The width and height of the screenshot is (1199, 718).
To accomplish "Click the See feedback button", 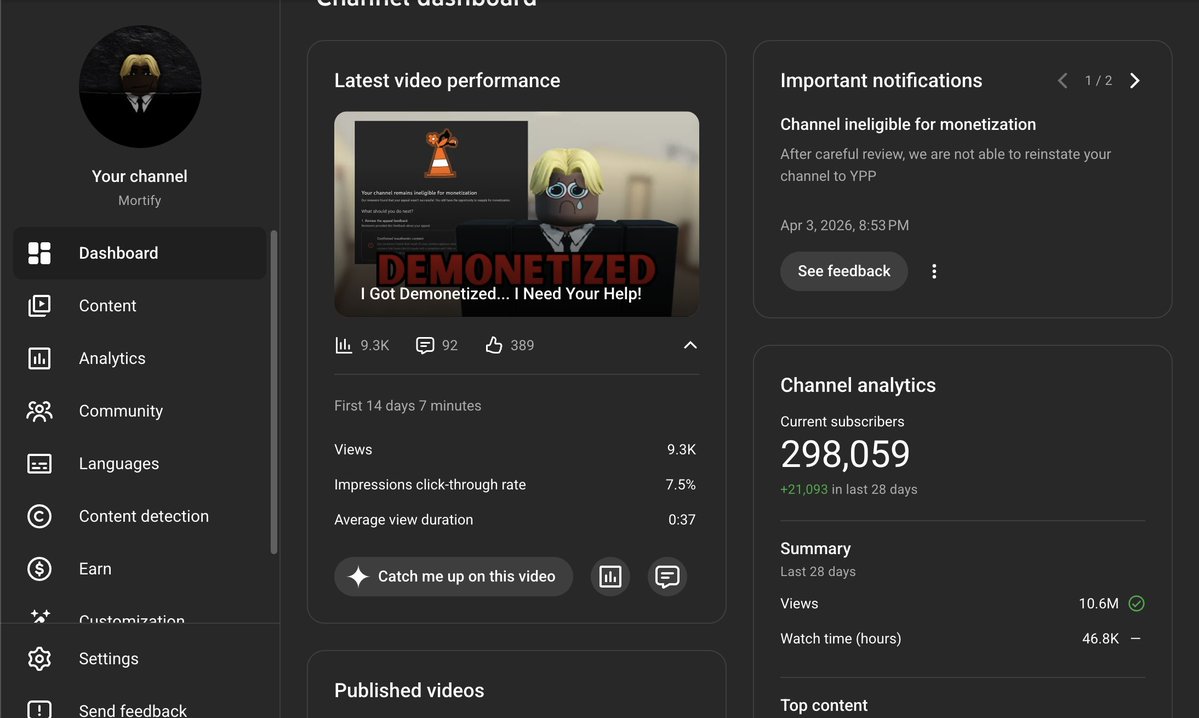I will (843, 271).
